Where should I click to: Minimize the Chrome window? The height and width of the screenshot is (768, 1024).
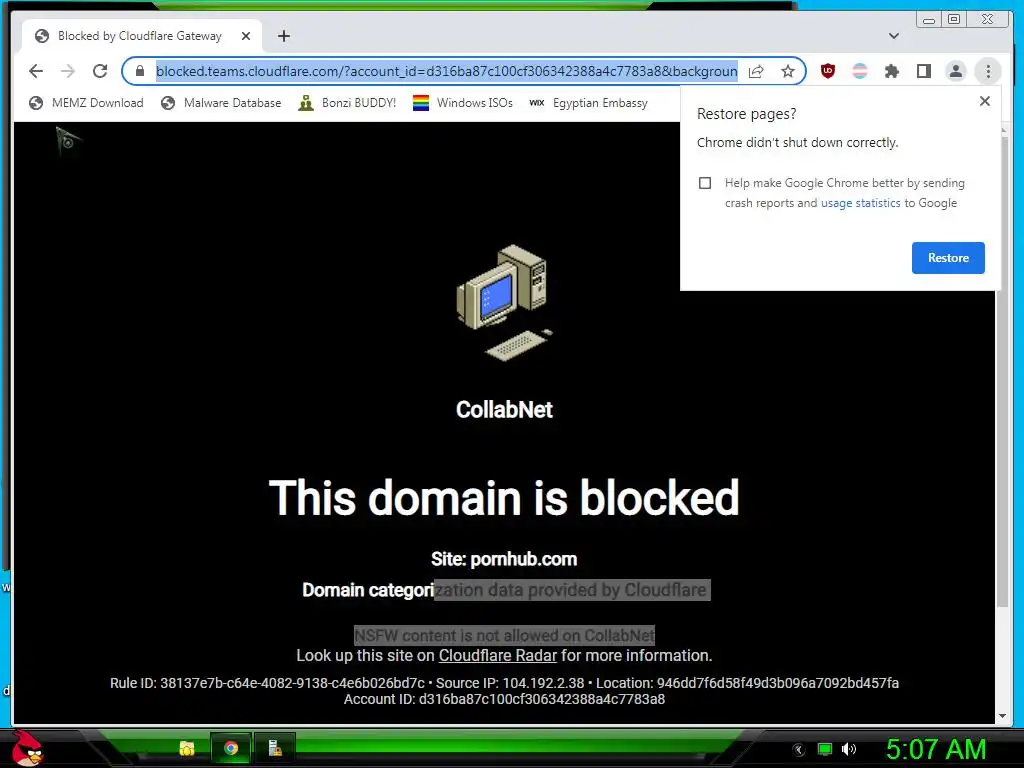(929, 20)
